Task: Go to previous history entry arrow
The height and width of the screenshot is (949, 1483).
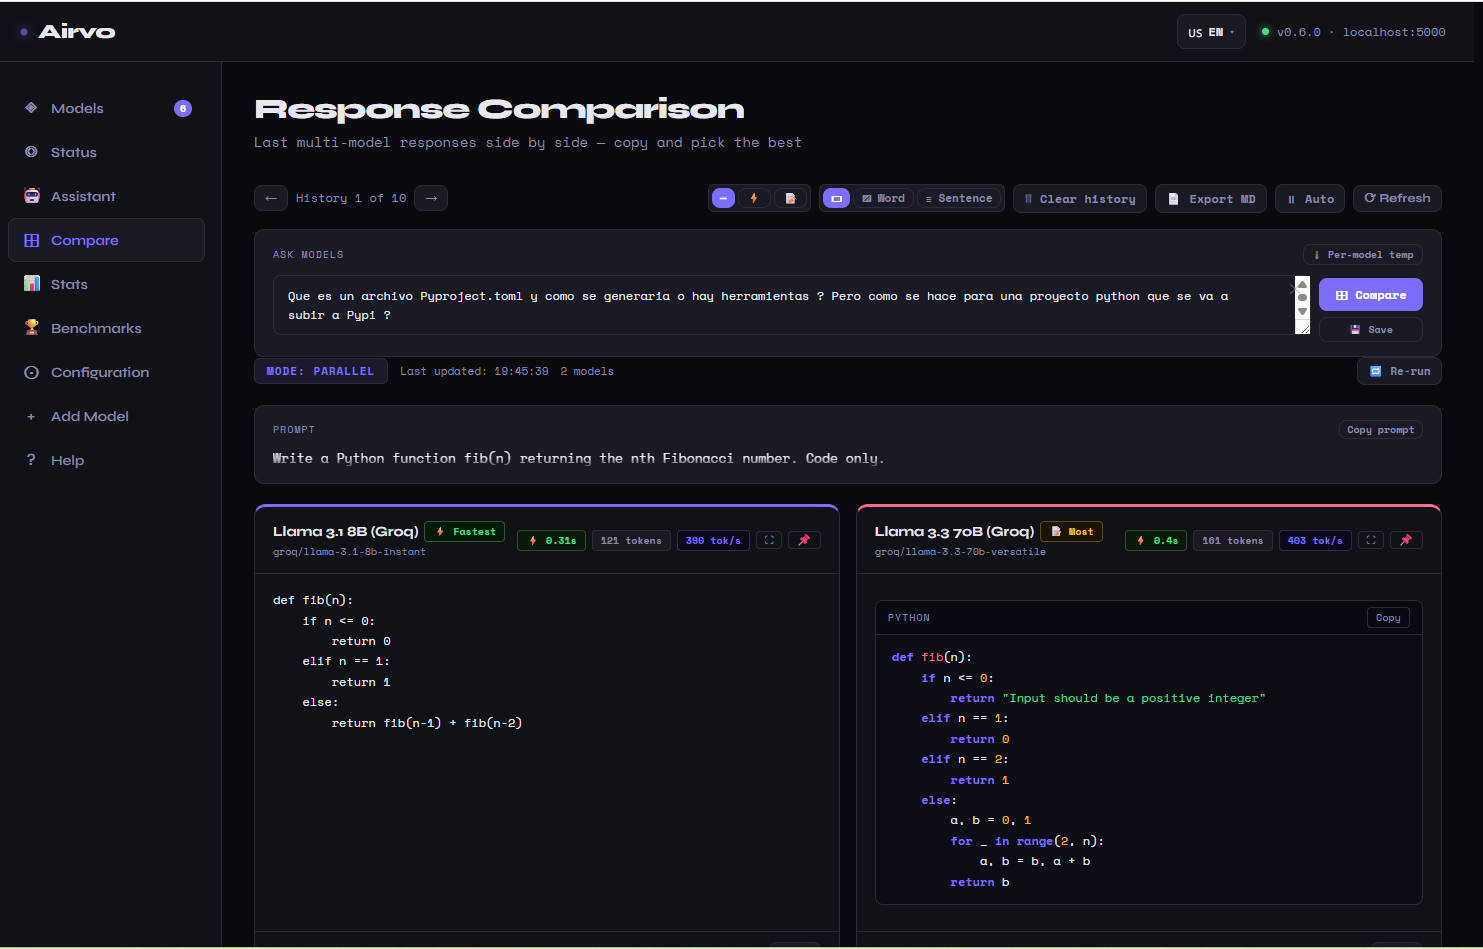Action: point(271,198)
